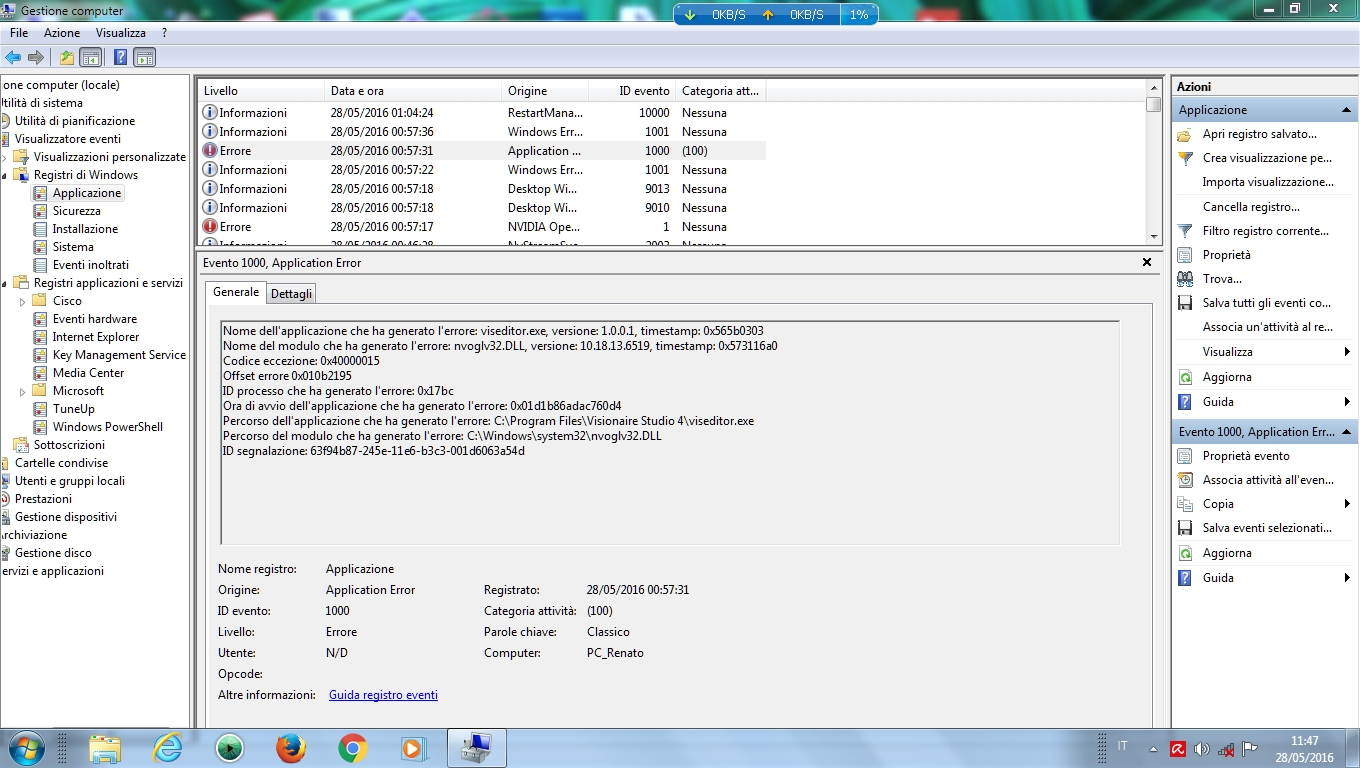
Task: Click the Up one level folder icon
Action: (x=67, y=57)
